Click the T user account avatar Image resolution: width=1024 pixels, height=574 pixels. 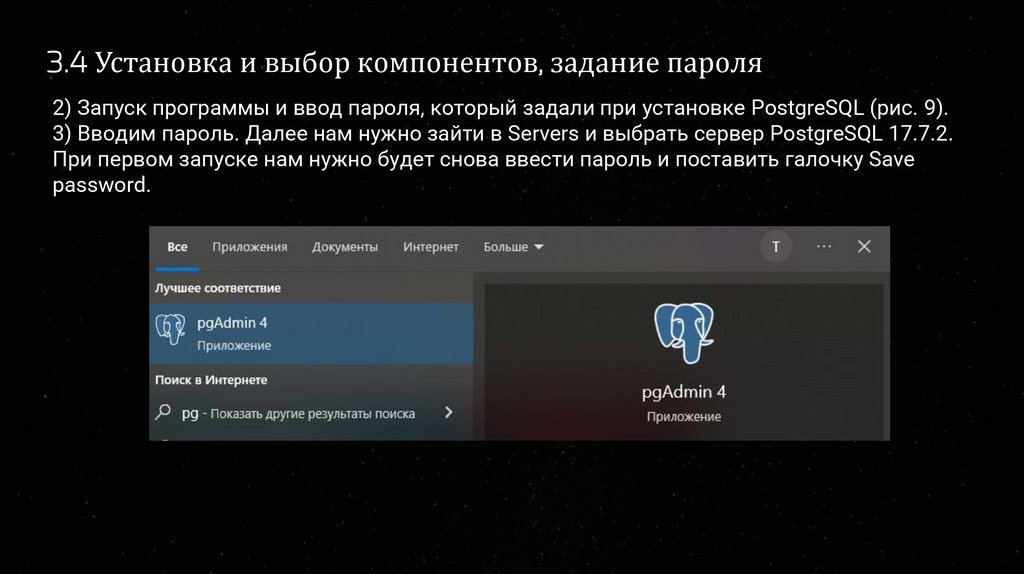point(776,247)
